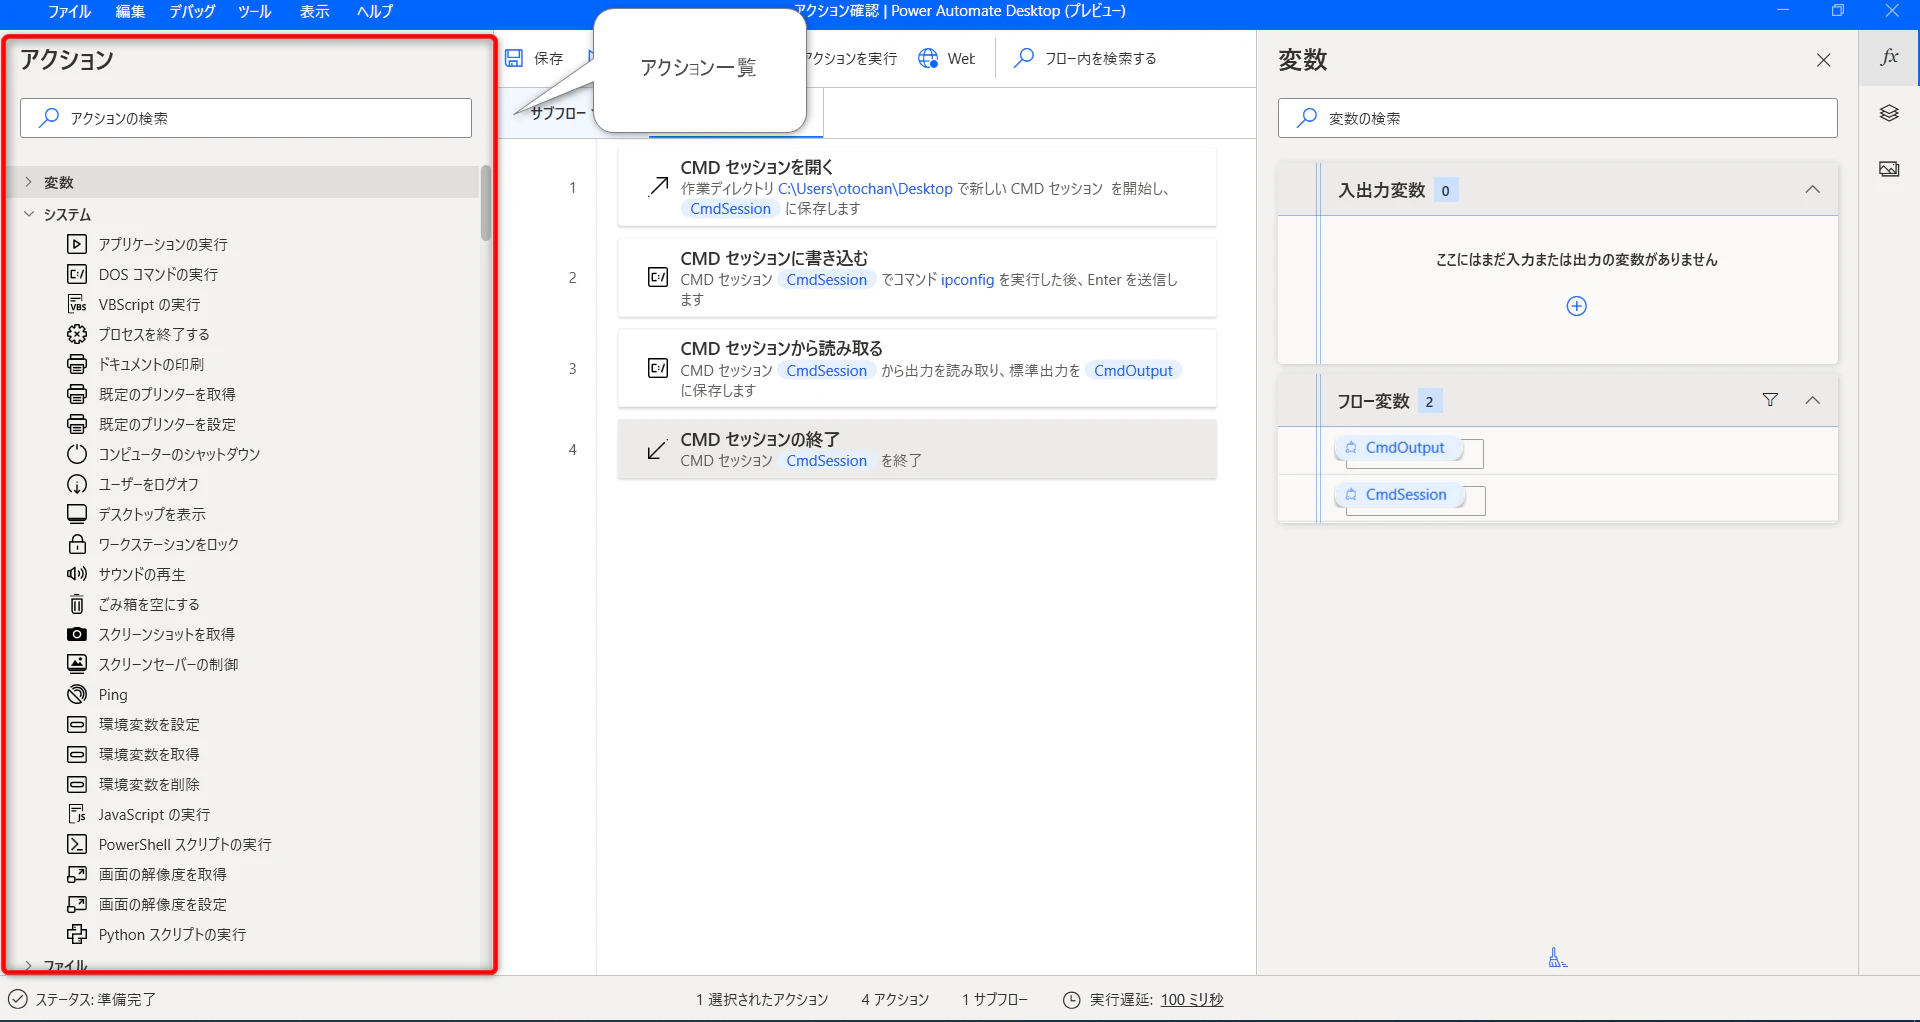Open the デバッグ menu
The height and width of the screenshot is (1022, 1920).
click(192, 11)
